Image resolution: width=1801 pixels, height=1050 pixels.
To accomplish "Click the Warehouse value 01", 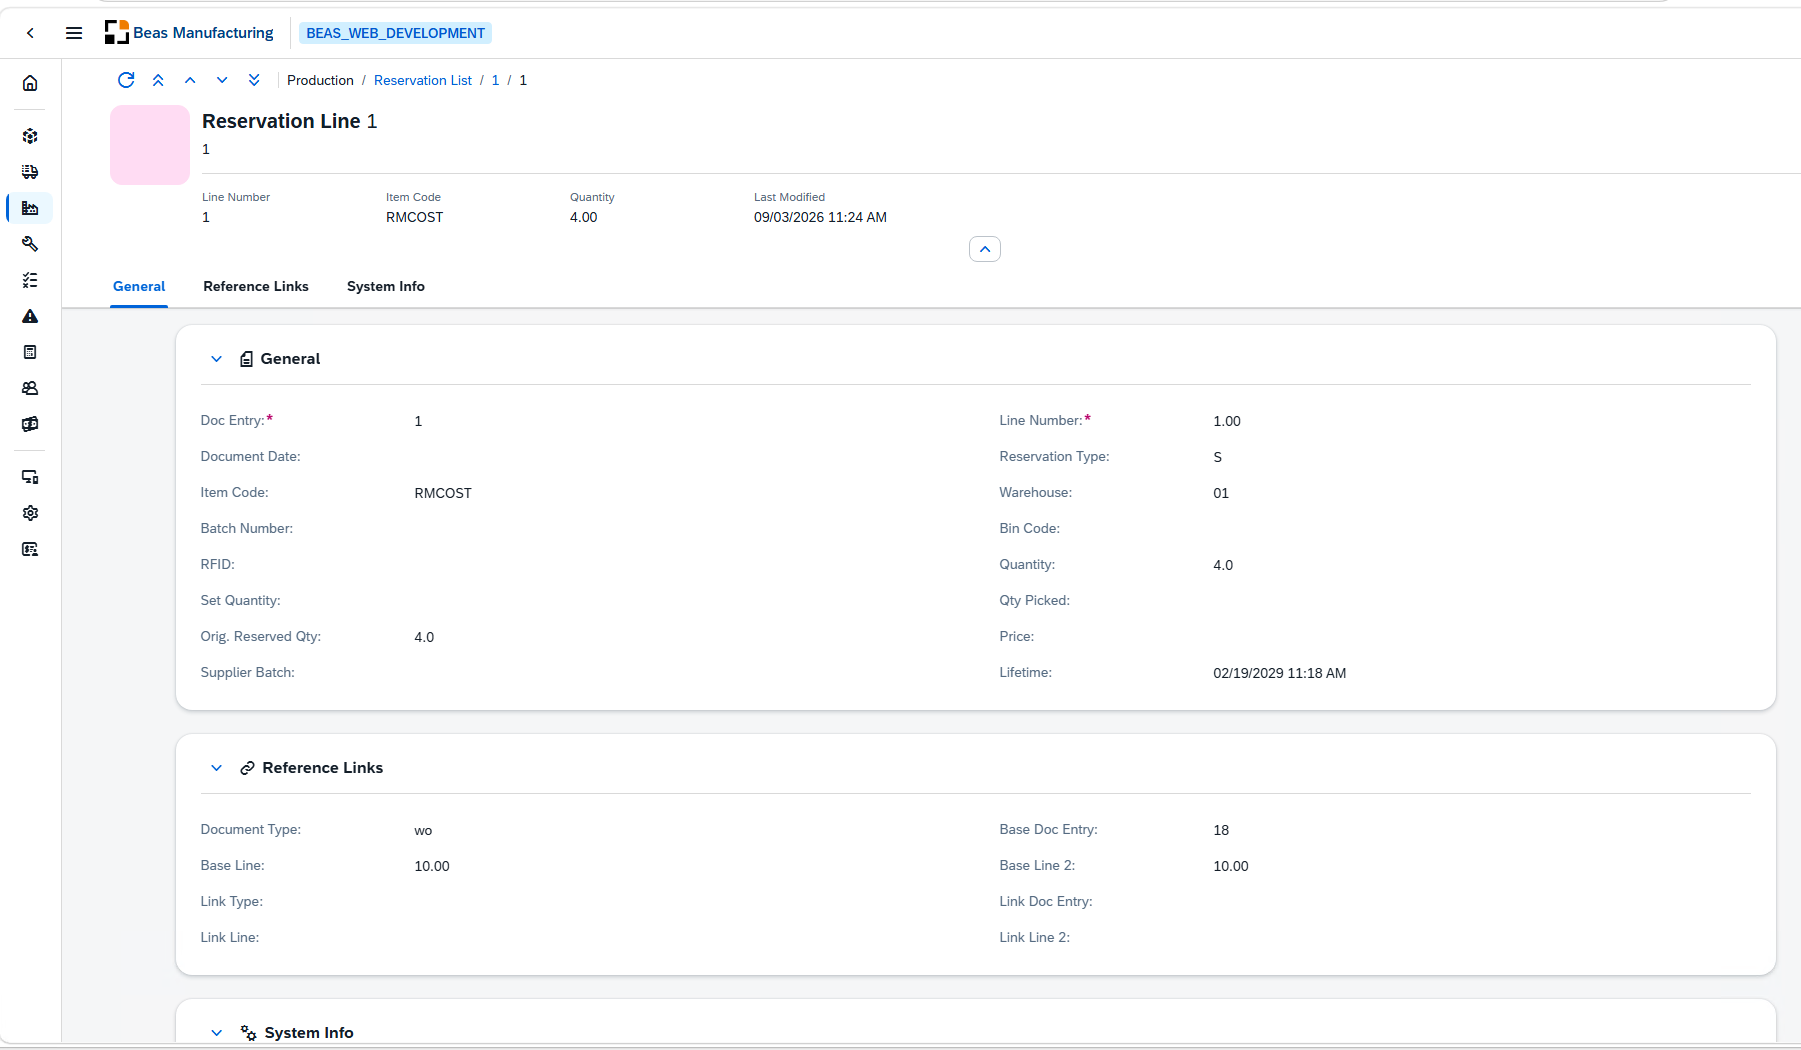I will tap(1221, 493).
